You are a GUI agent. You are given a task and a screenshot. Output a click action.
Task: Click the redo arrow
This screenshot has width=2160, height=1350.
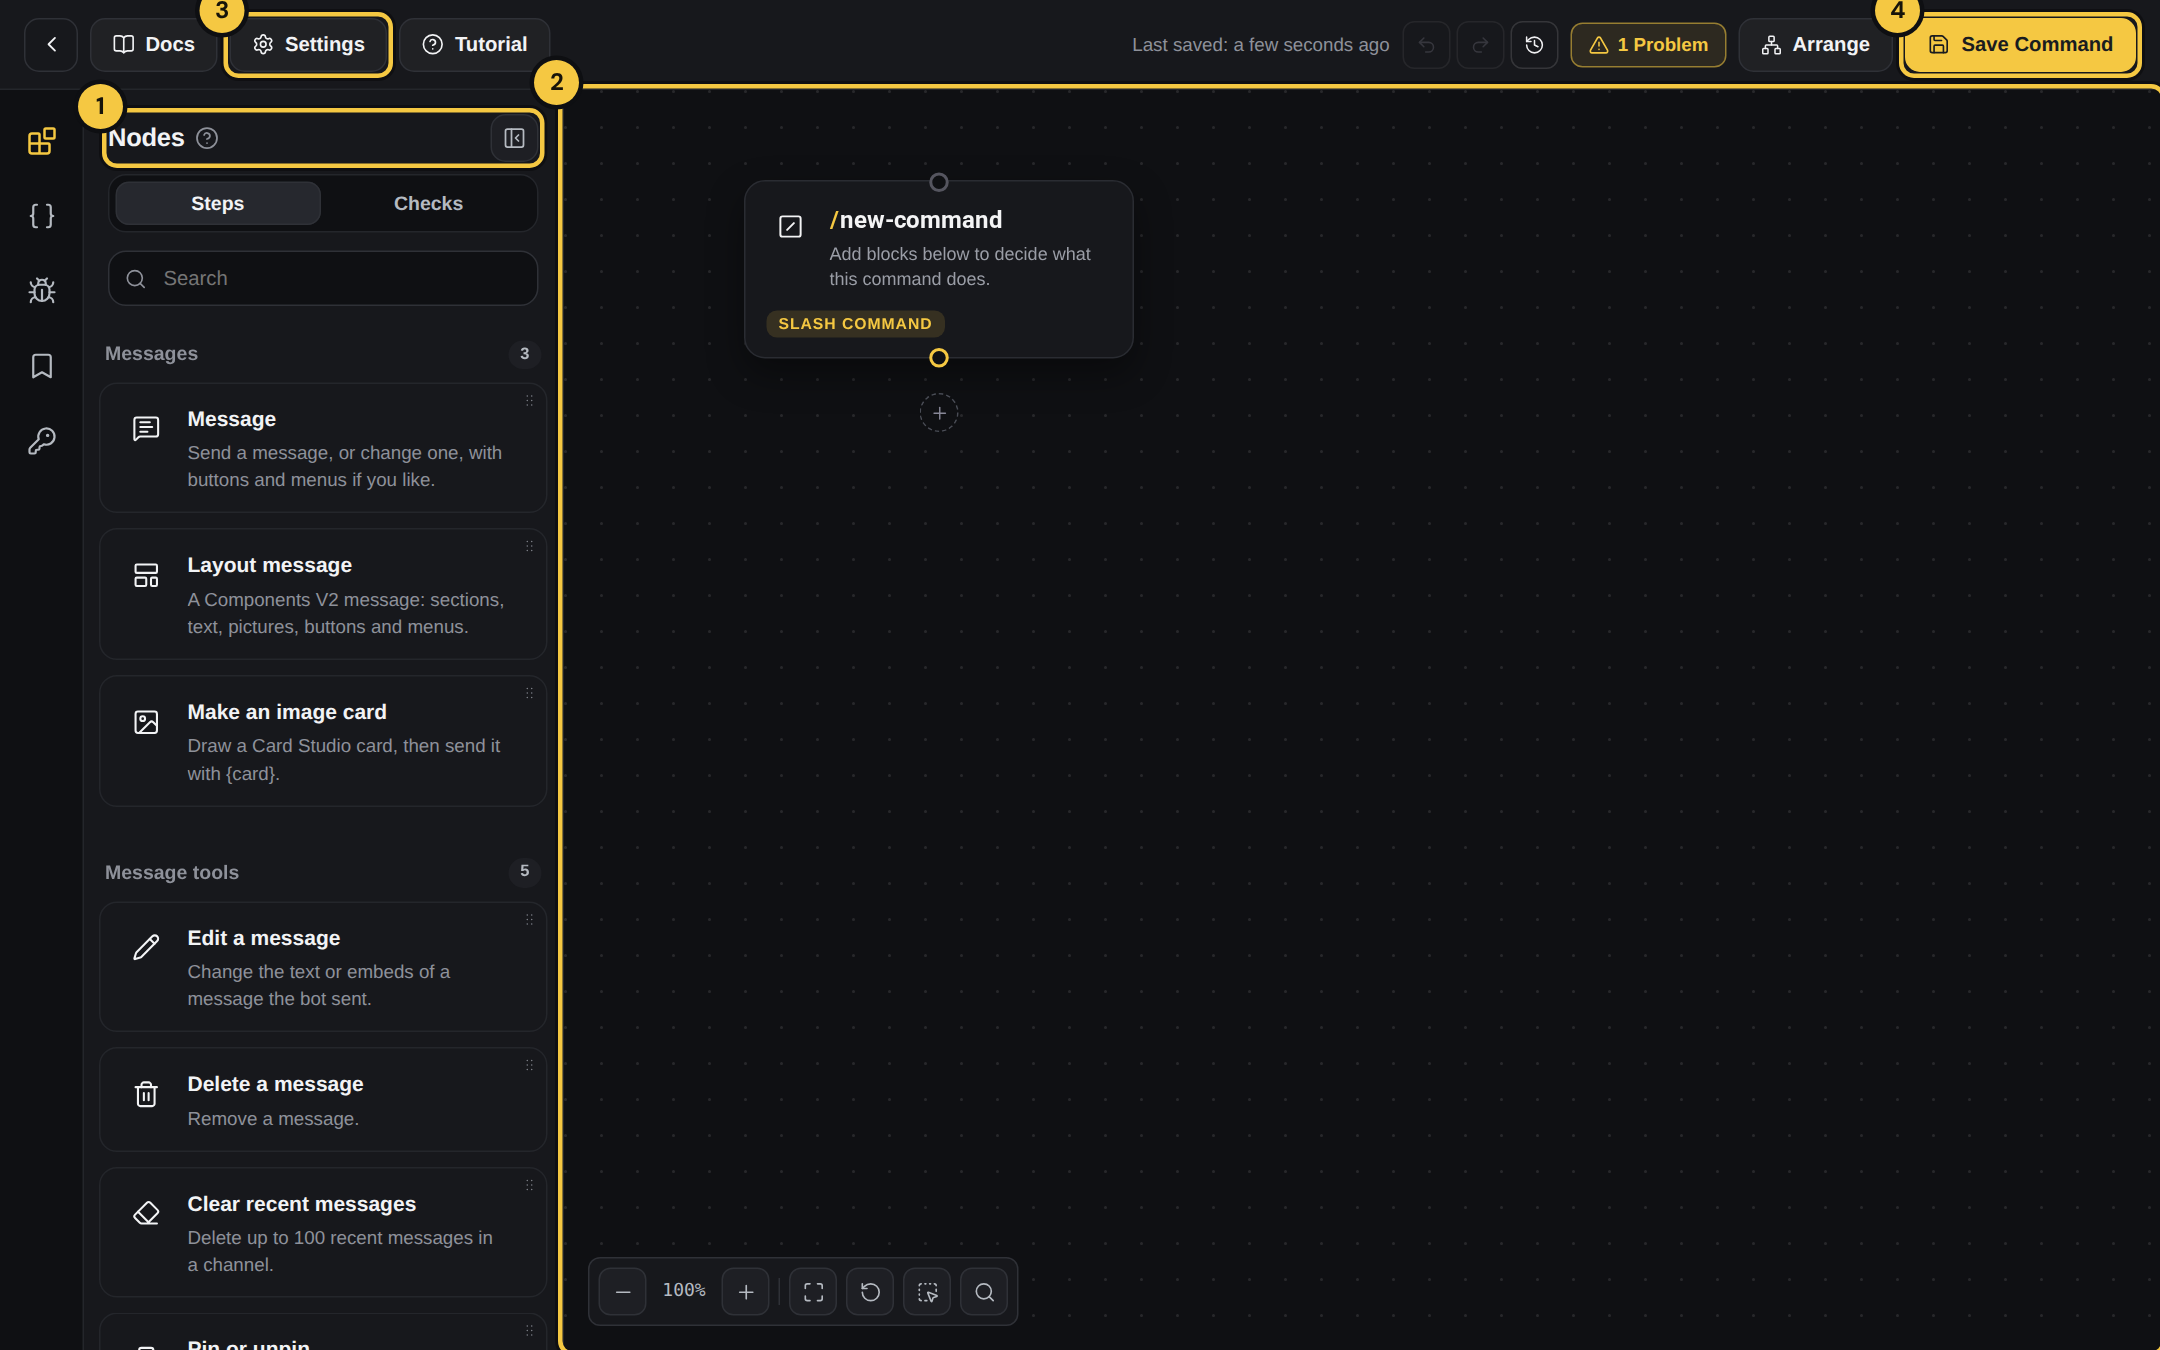tap(1480, 45)
